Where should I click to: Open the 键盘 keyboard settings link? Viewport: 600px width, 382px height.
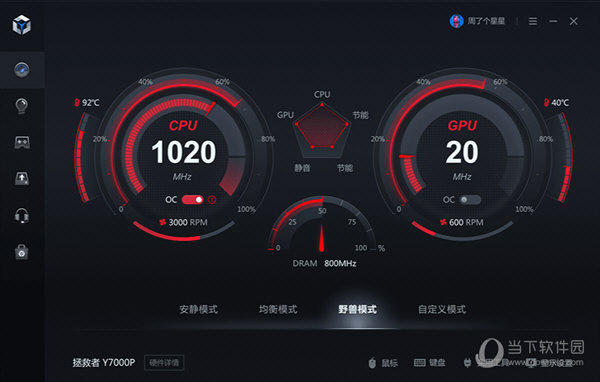click(x=430, y=362)
